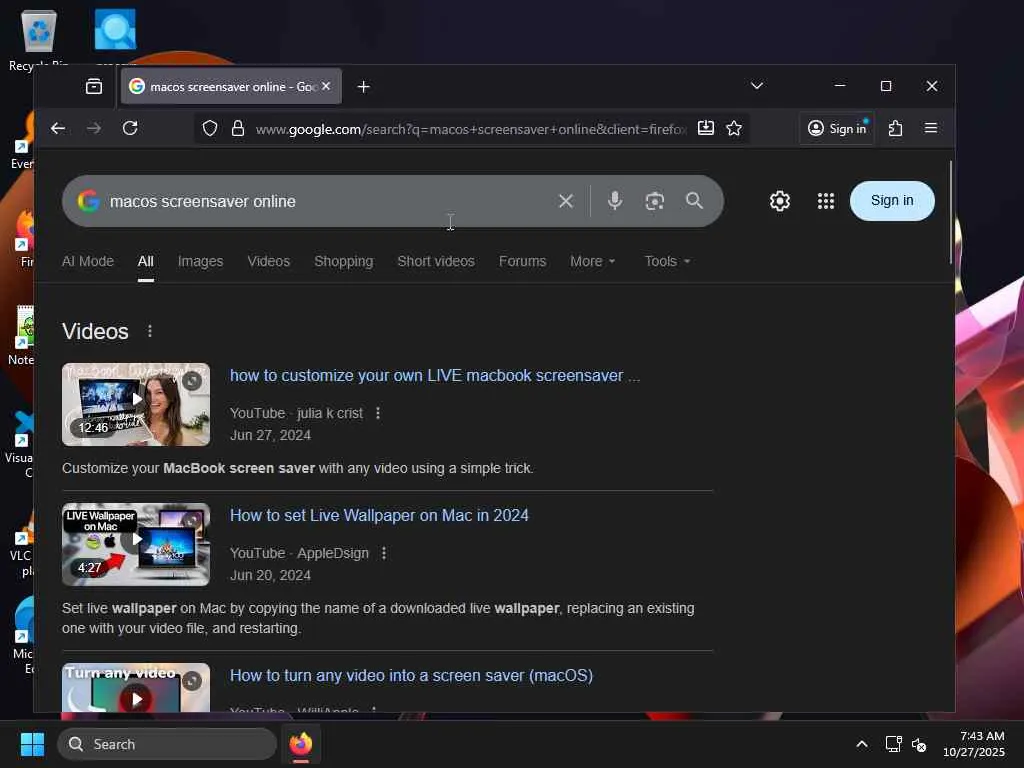
Task: Open Firefox extensions puzzle icon
Action: 895,129
